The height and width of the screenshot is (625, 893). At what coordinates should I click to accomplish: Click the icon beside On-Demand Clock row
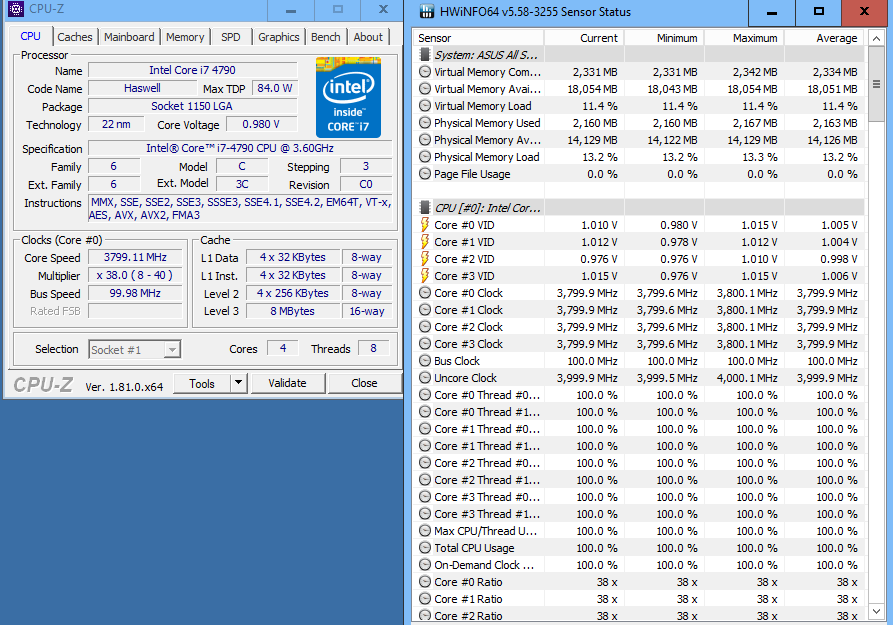click(425, 565)
